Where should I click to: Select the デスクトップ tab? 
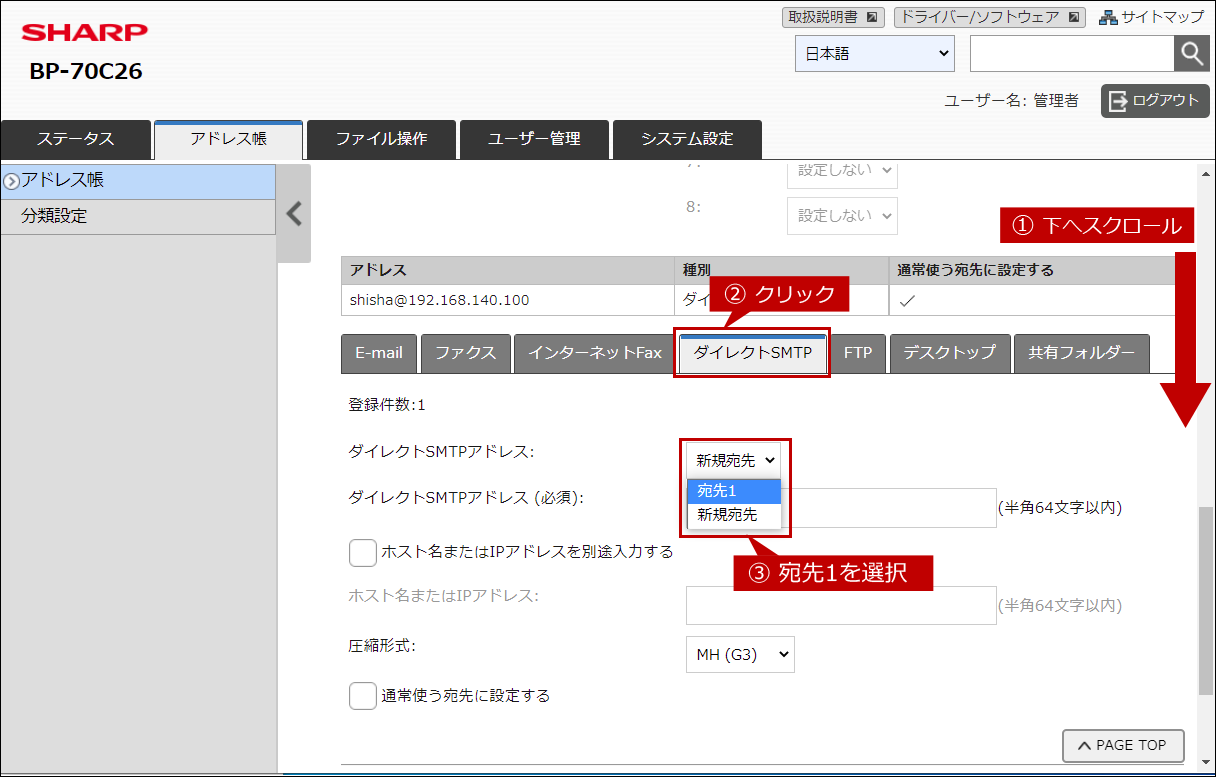click(x=950, y=353)
